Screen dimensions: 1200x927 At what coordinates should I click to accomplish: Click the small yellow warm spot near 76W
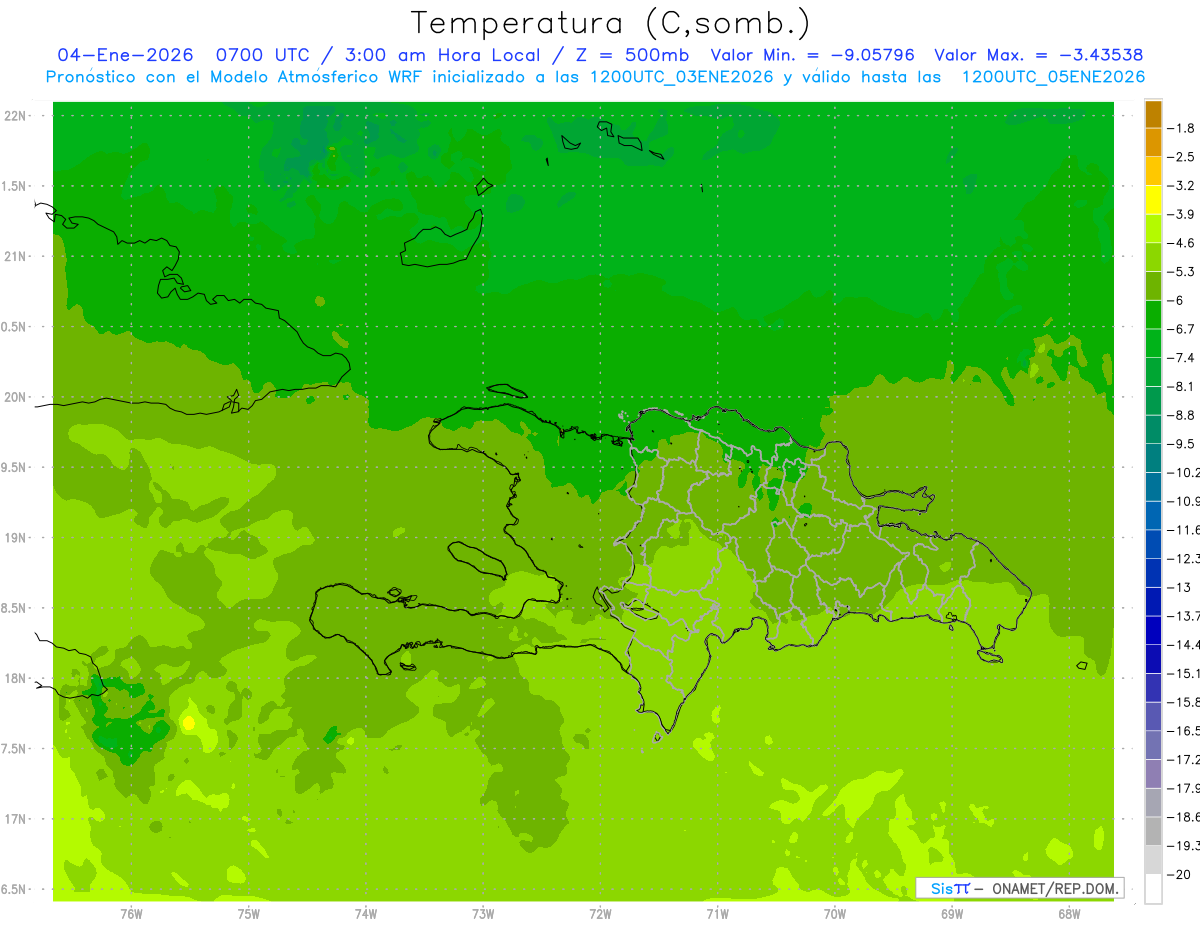click(188, 722)
